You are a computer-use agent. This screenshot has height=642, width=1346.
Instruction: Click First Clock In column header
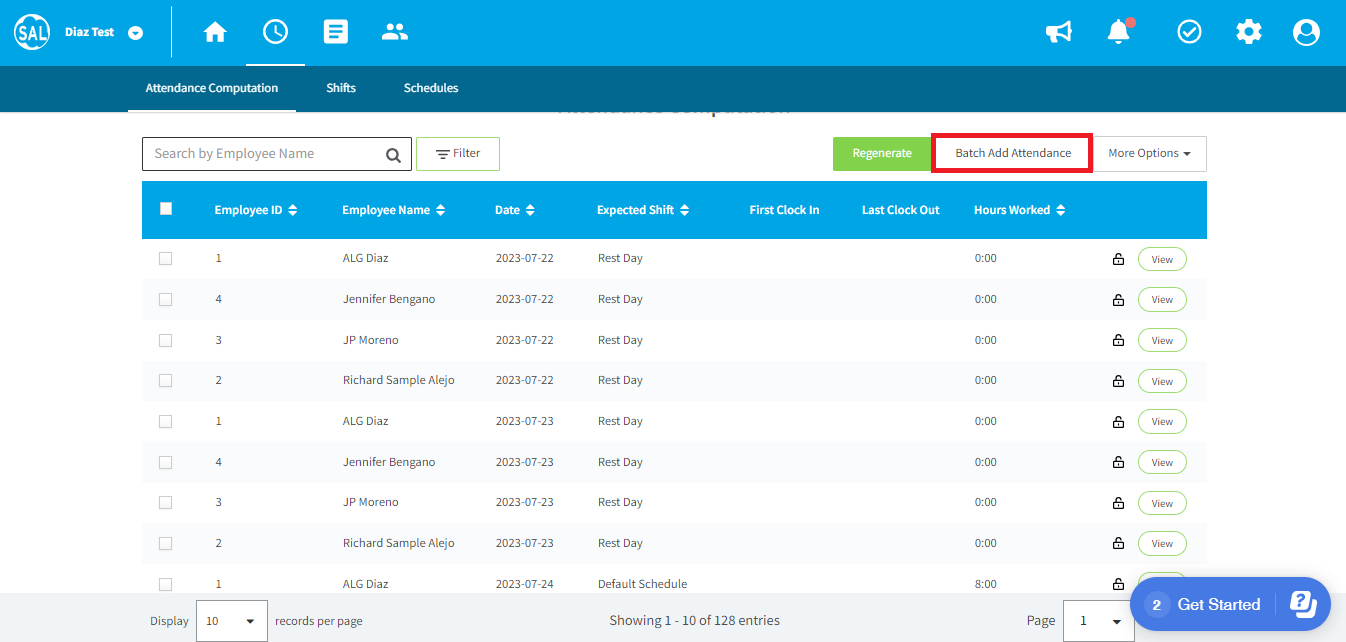784,210
